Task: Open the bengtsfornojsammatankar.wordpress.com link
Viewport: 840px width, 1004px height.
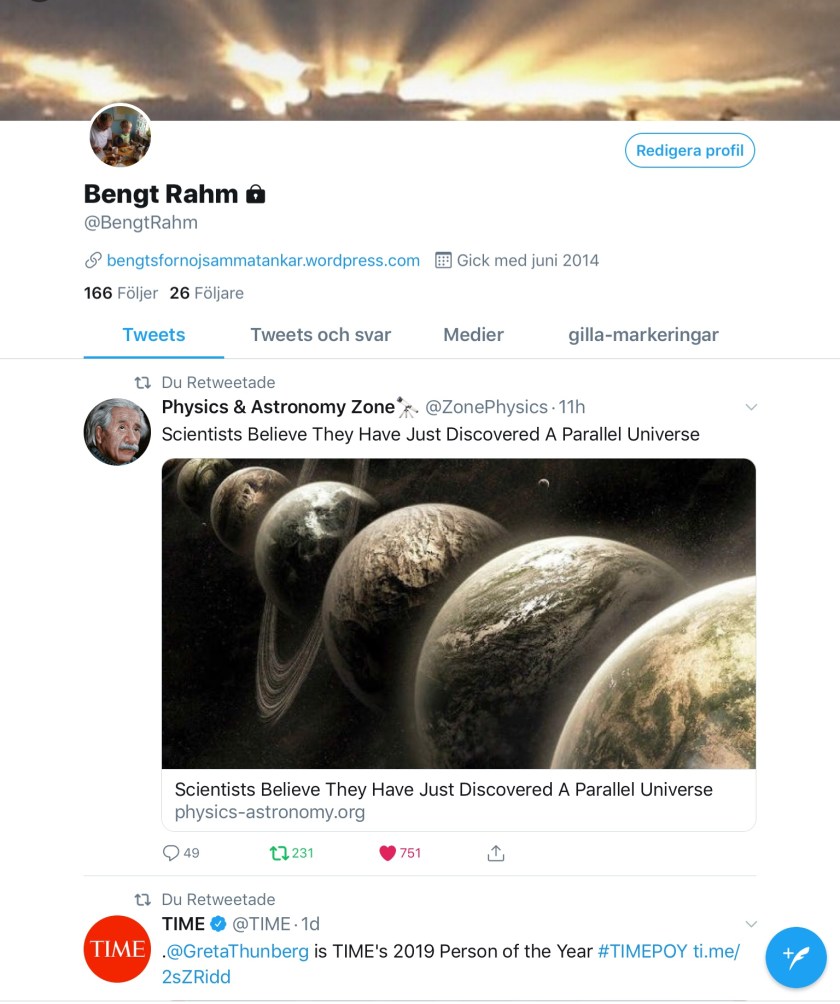Action: coord(263,260)
